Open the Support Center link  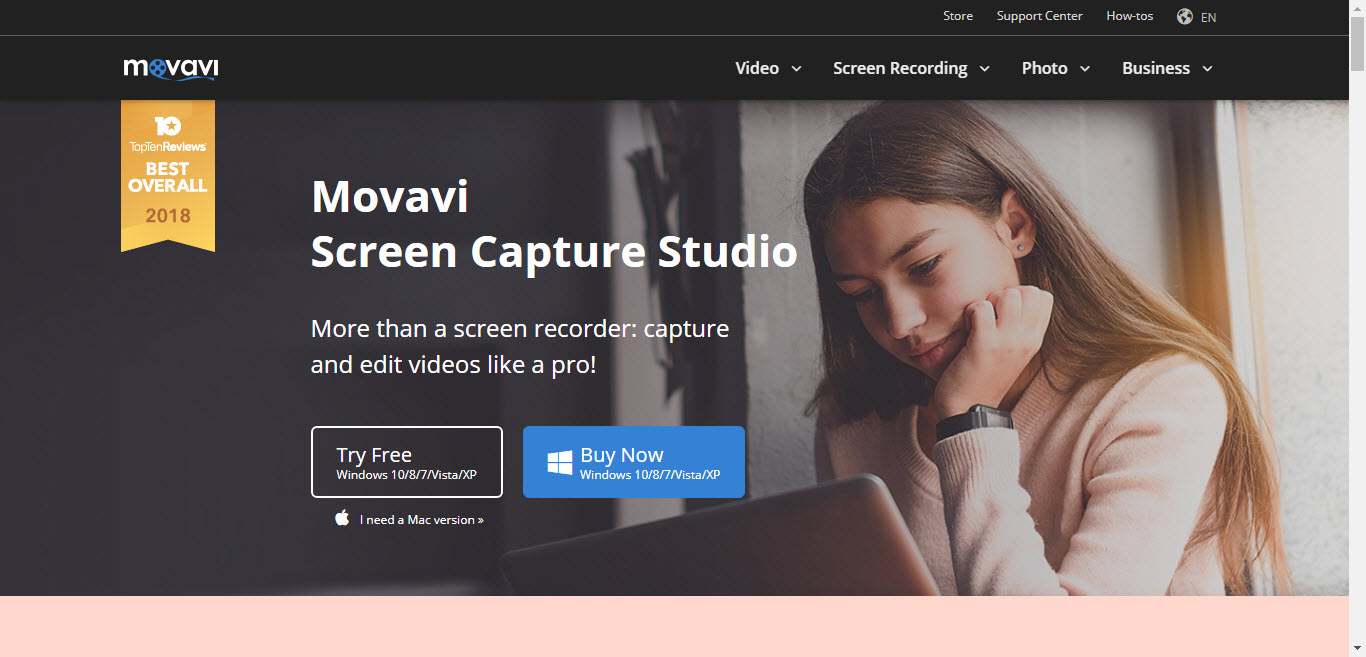(1039, 16)
